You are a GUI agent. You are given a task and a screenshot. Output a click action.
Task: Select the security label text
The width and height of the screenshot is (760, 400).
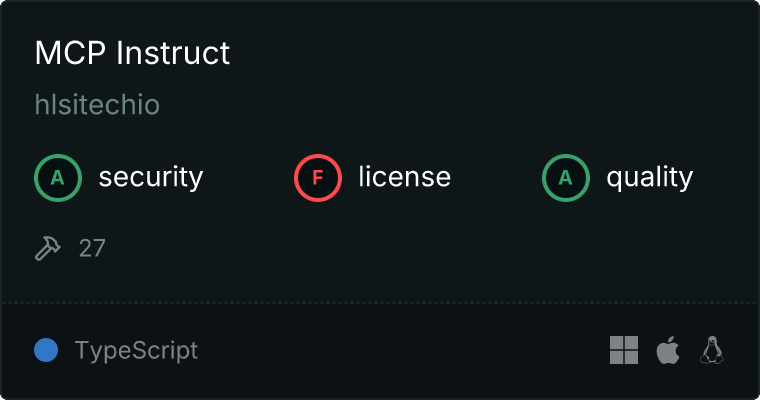[x=151, y=178]
